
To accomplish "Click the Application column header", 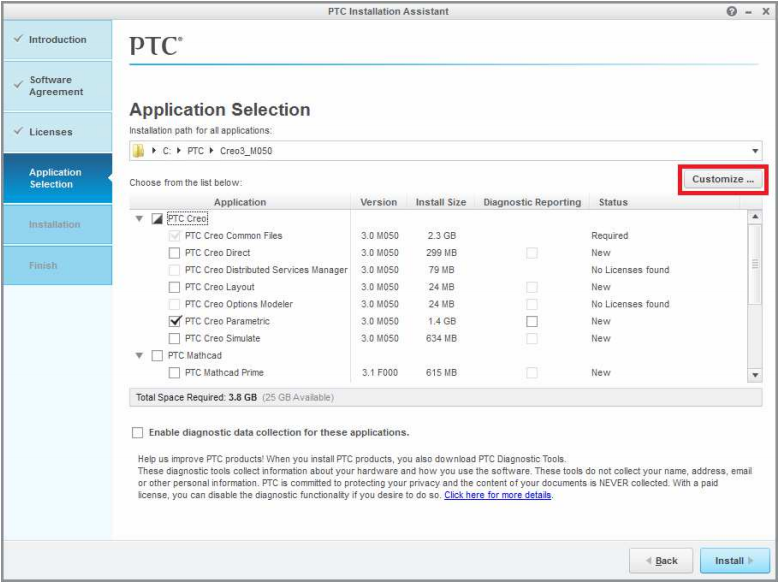I will (x=240, y=202).
